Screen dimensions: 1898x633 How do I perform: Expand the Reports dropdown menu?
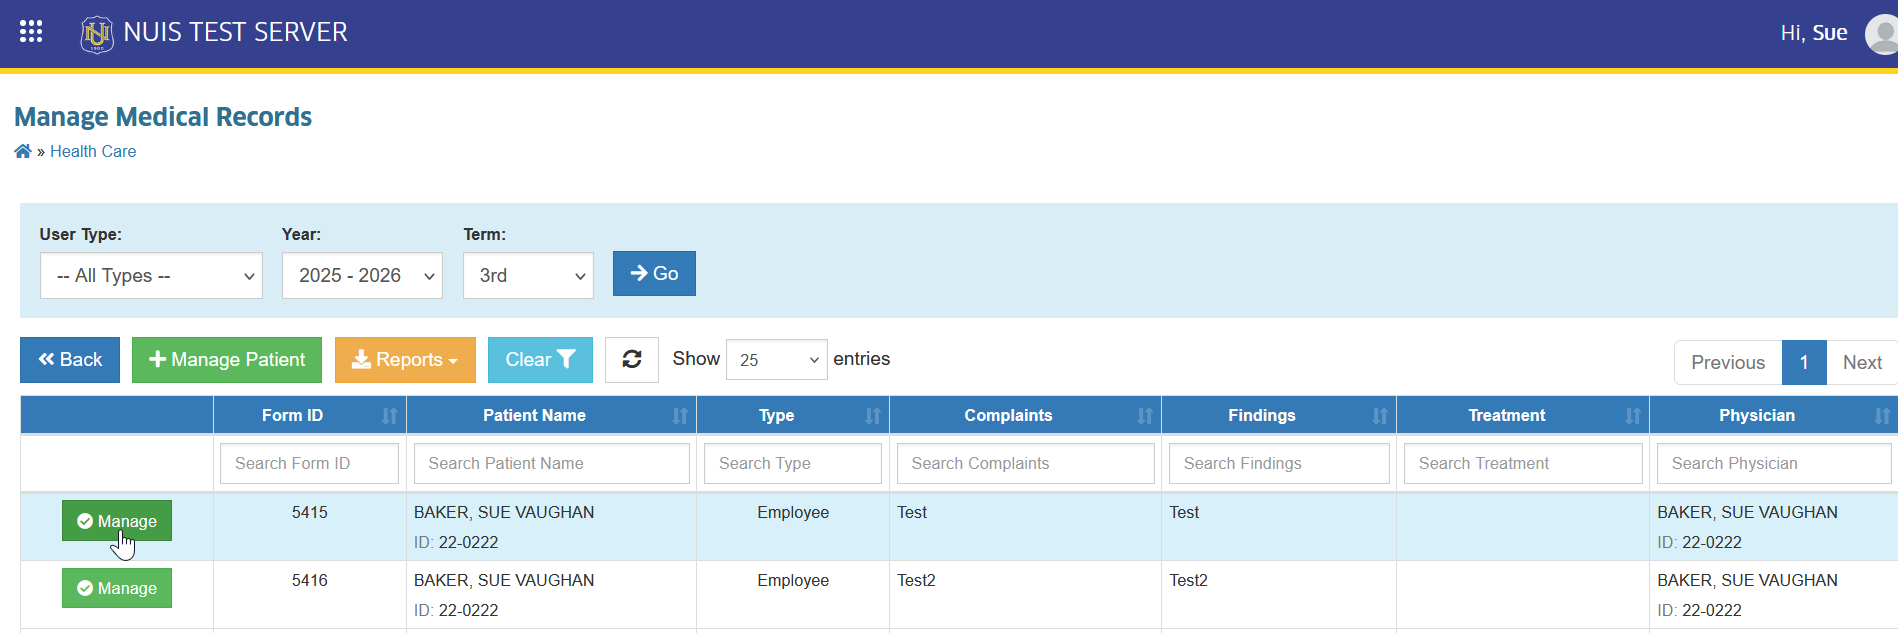click(x=405, y=360)
